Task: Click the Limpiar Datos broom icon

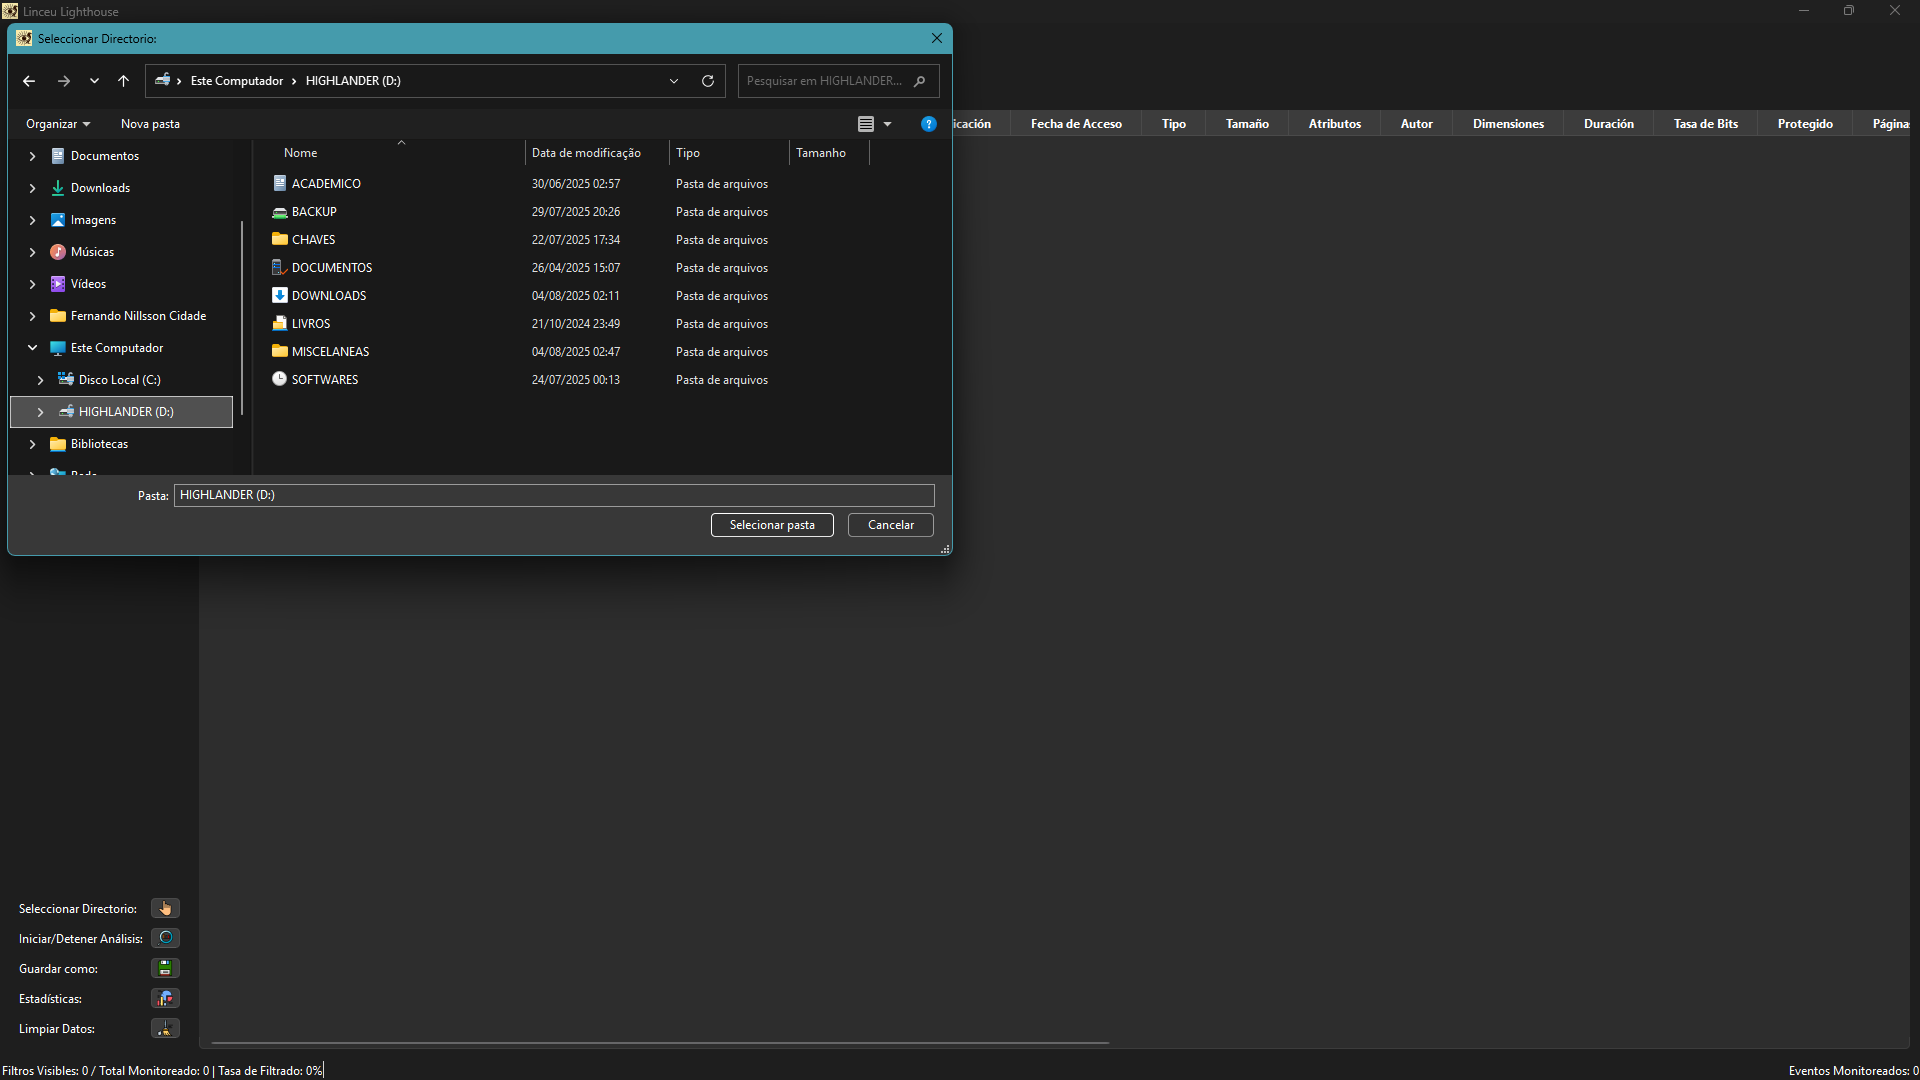Action: coord(165,1028)
